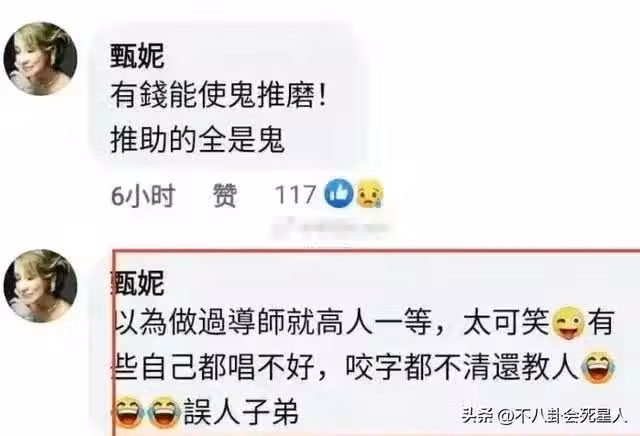Open the top comment's profile avatar
Screen dimensions: 640x436
point(40,59)
